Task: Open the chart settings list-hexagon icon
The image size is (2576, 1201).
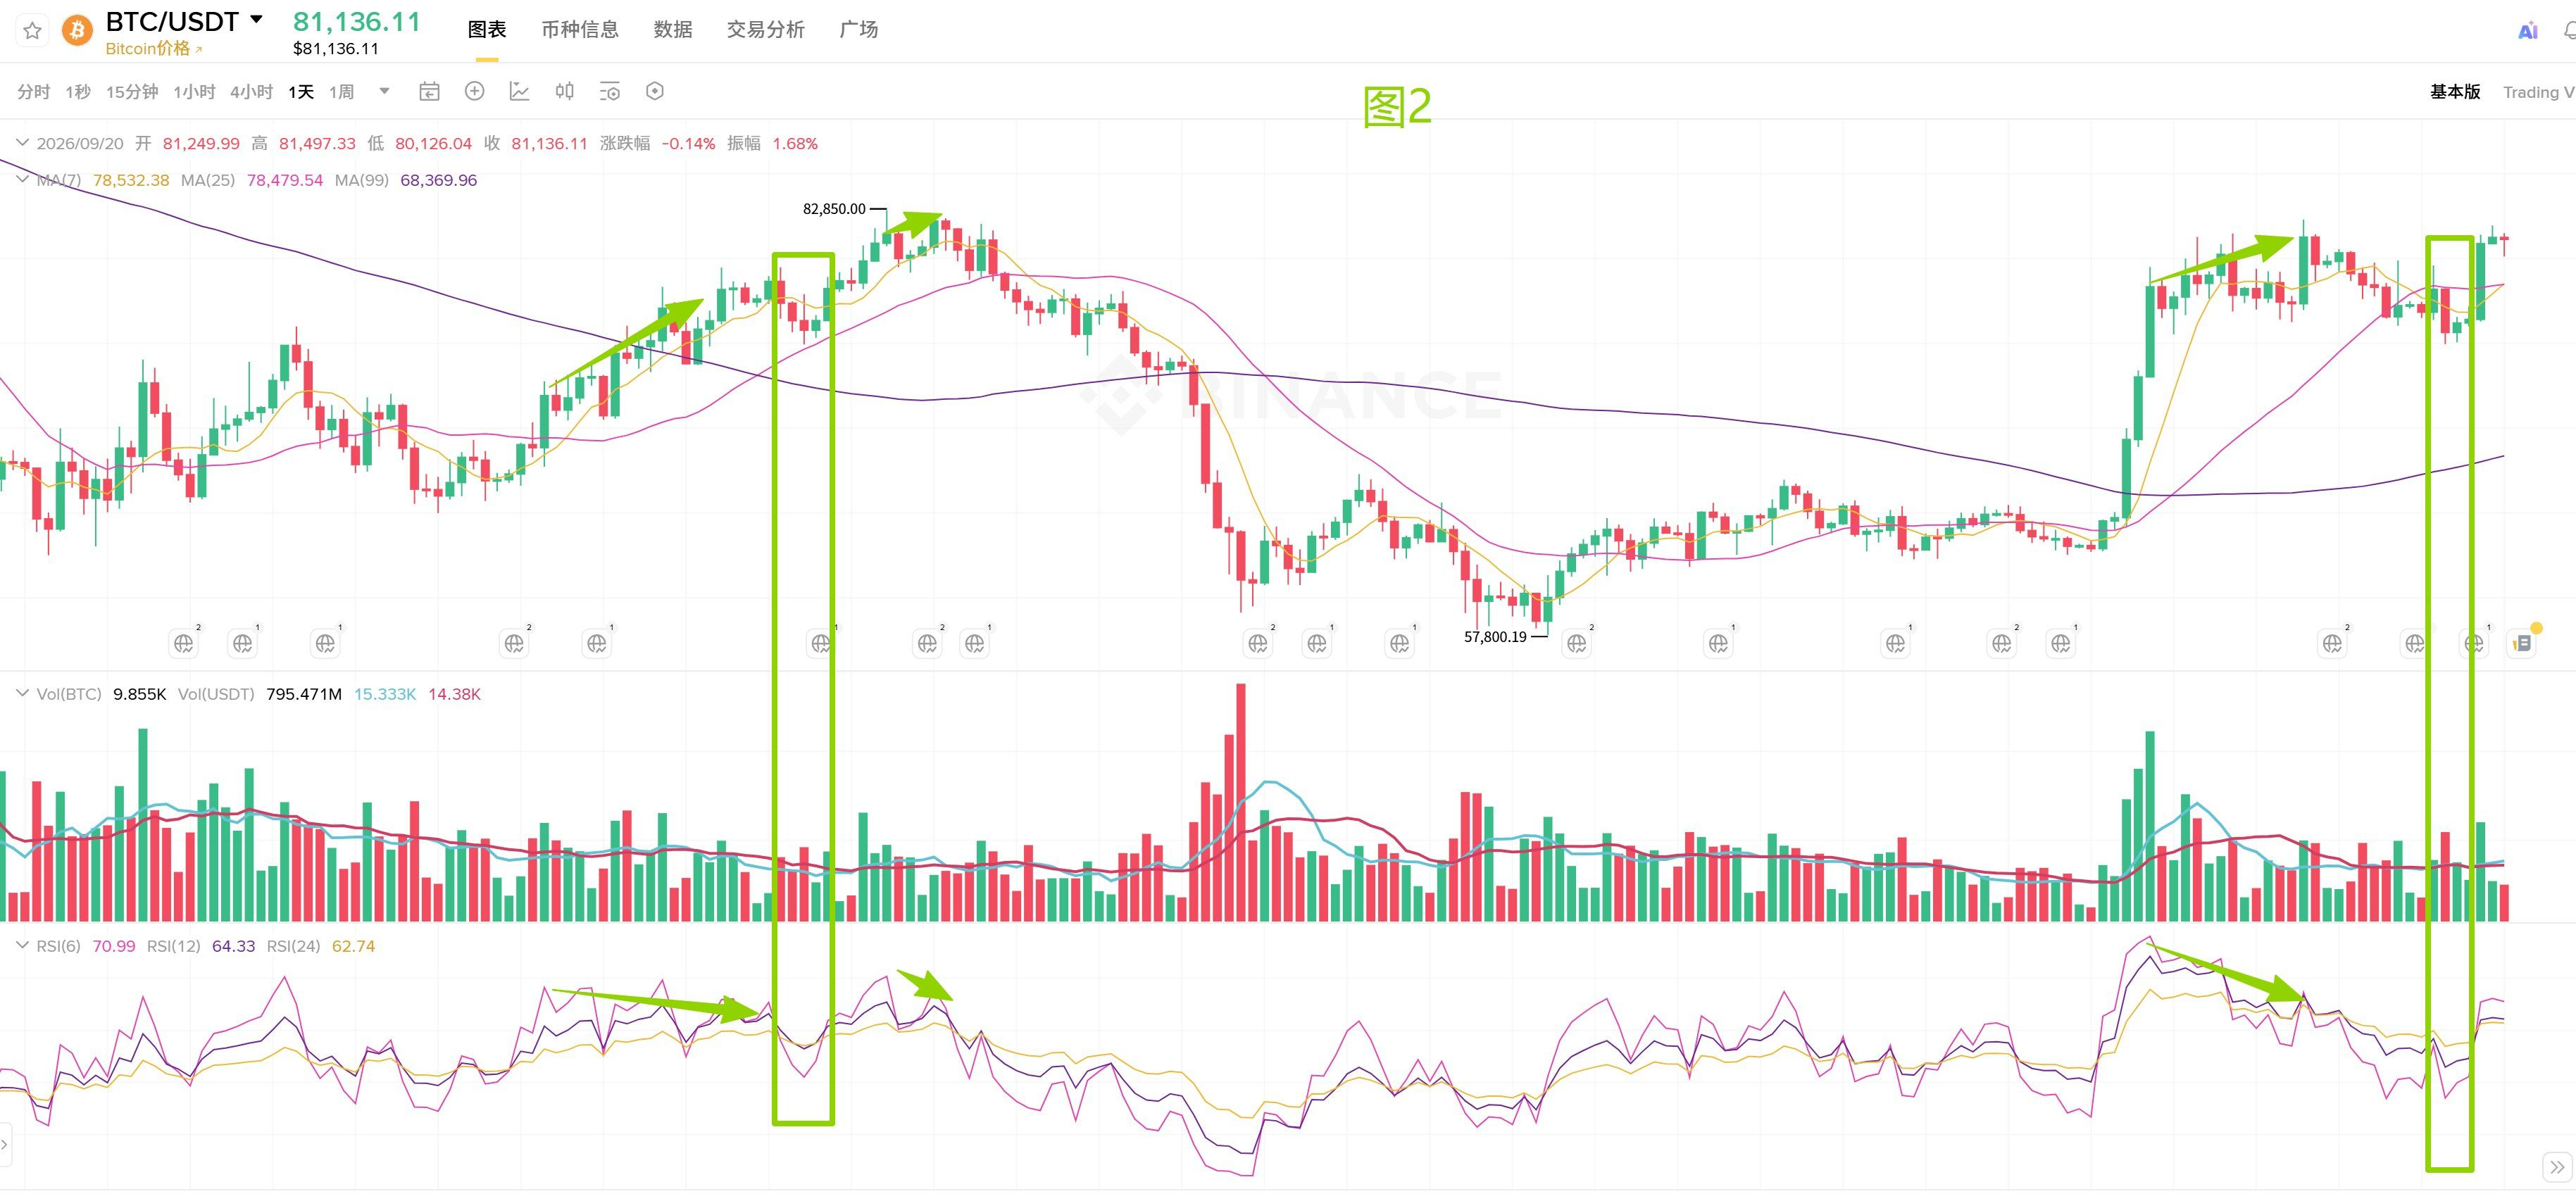Action: pyautogui.click(x=610, y=92)
